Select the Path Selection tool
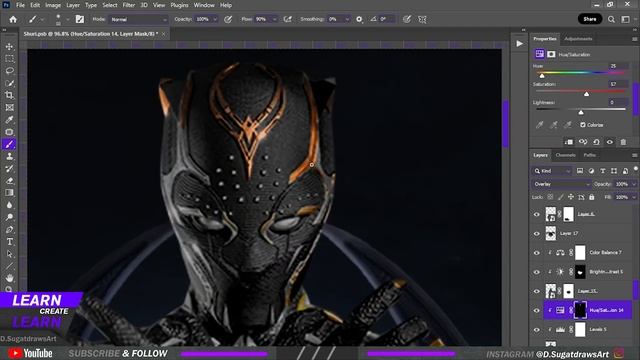 [9, 254]
